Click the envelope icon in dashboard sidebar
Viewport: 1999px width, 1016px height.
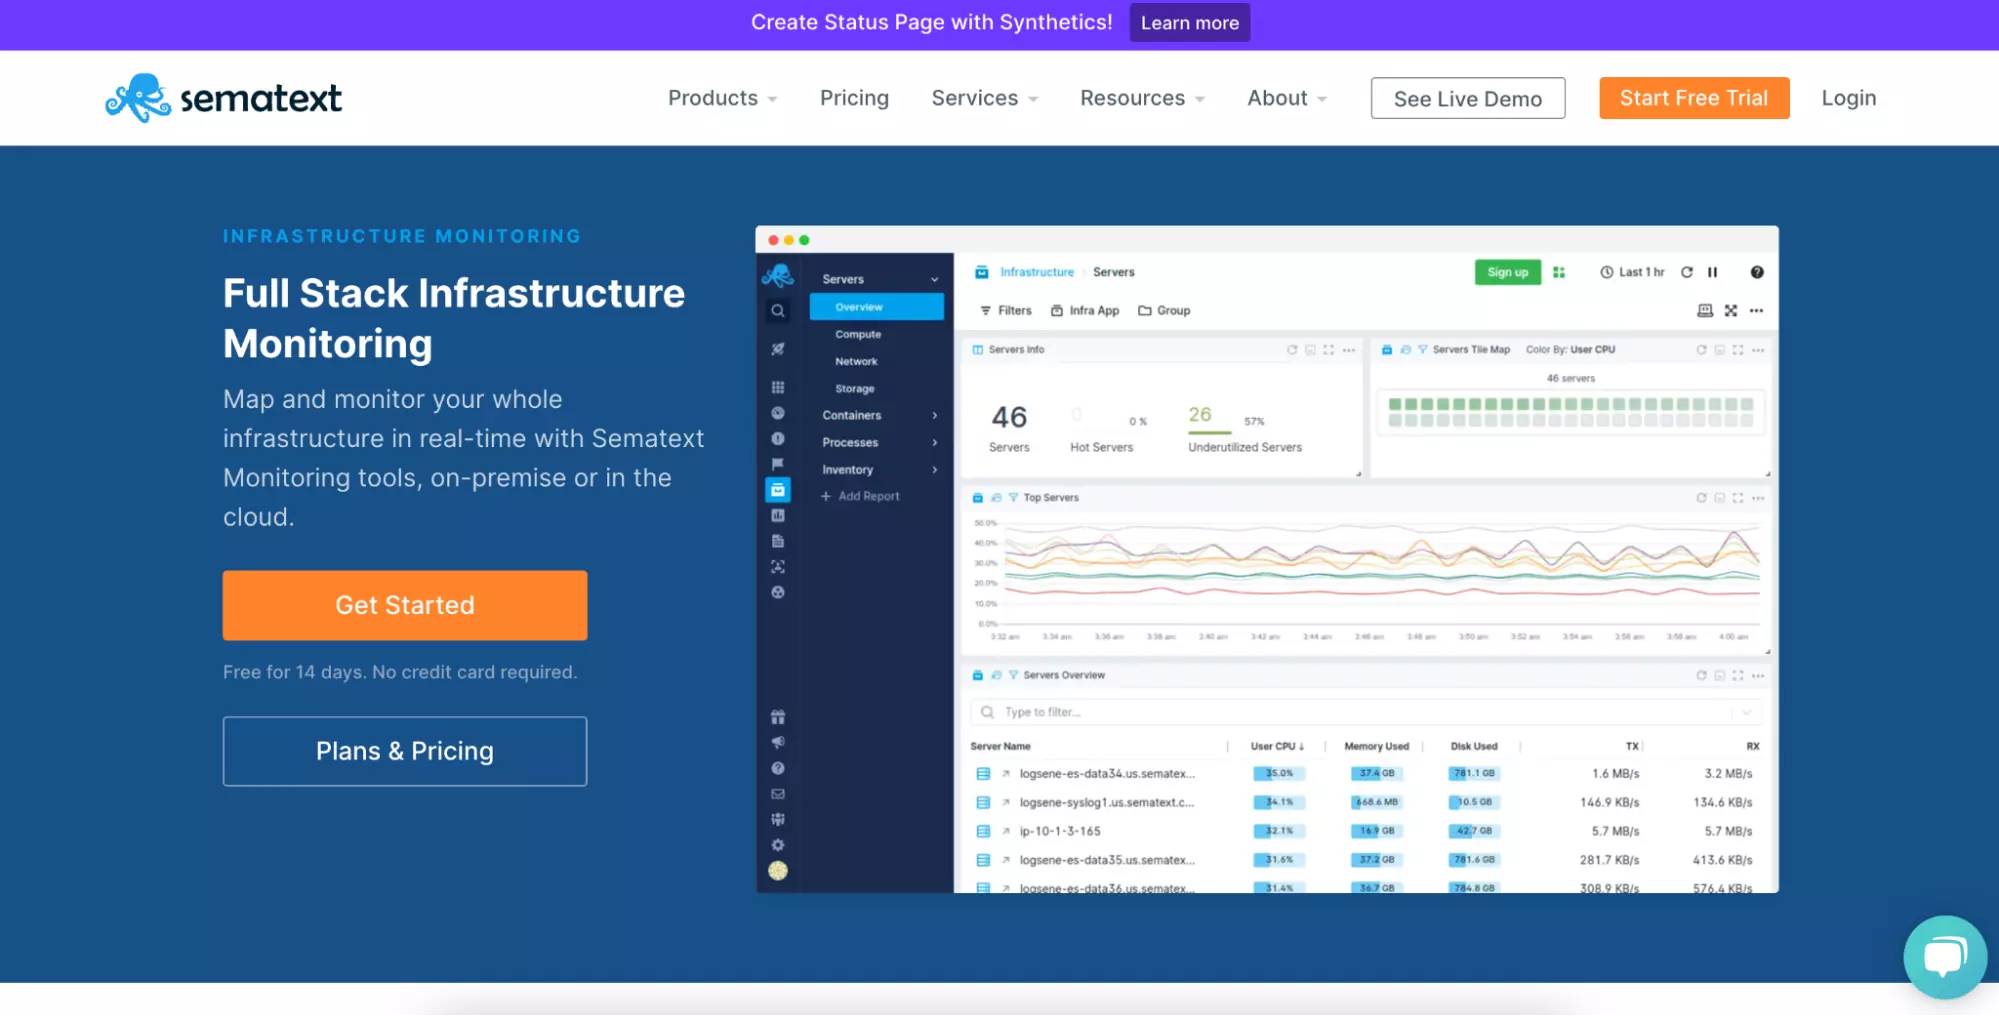[x=777, y=794]
